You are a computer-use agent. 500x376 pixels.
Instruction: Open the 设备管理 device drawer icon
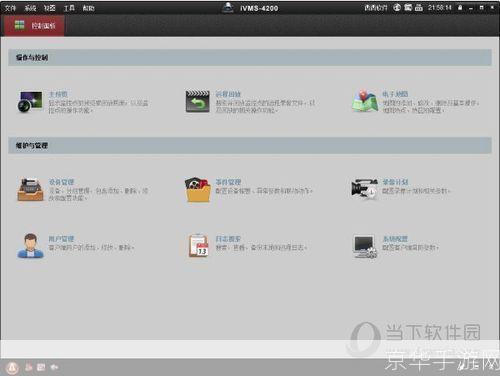point(30,190)
